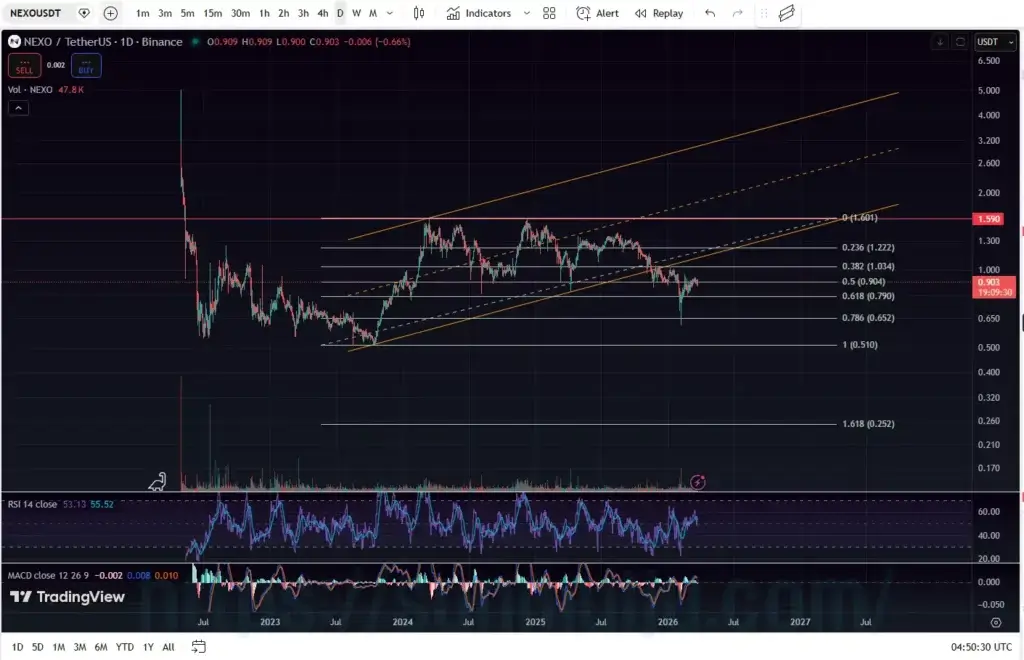Open the USDT currency dropdown
This screenshot has width=1024, height=660.
(x=995, y=42)
